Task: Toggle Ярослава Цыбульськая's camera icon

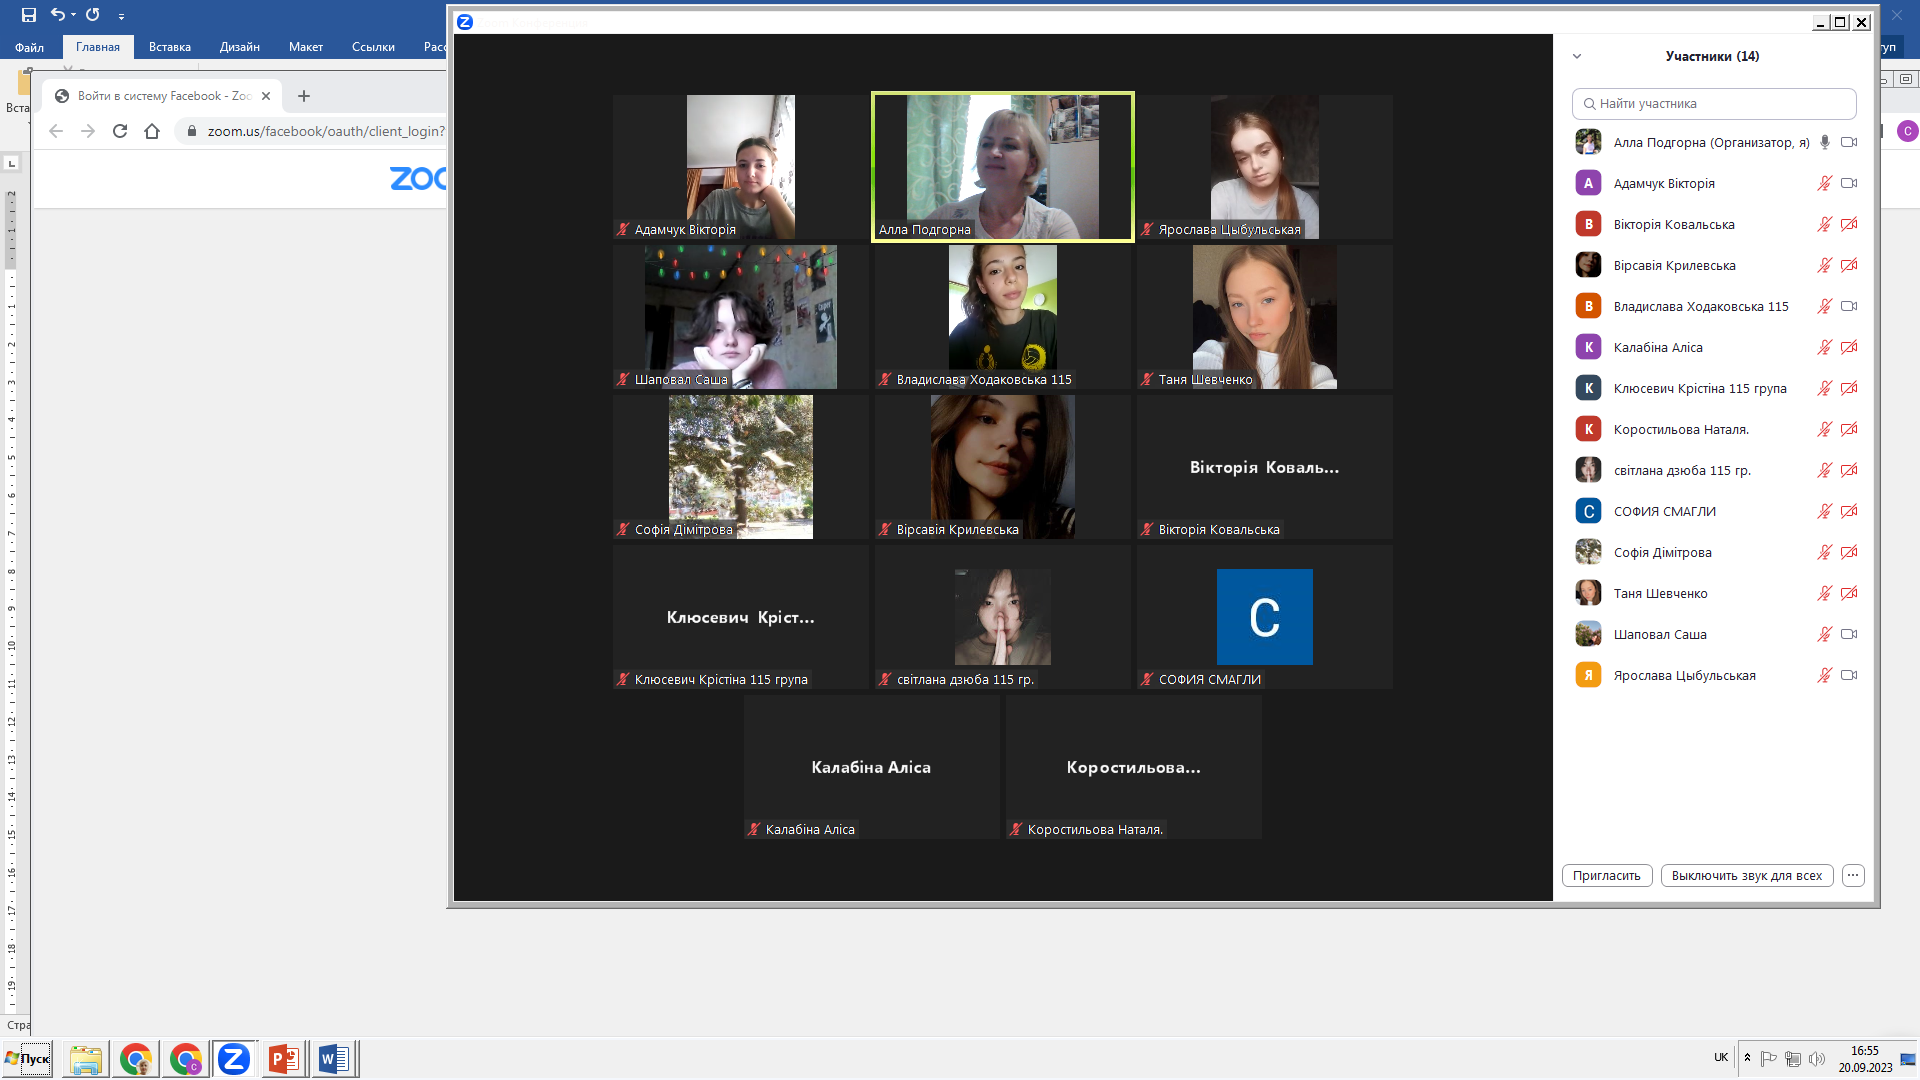Action: coord(1849,675)
